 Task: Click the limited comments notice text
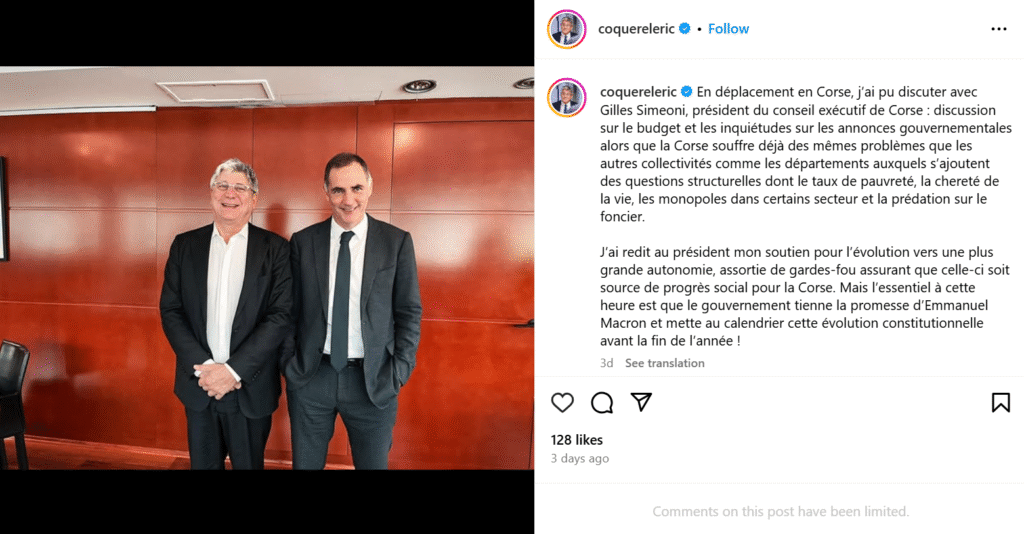click(780, 511)
